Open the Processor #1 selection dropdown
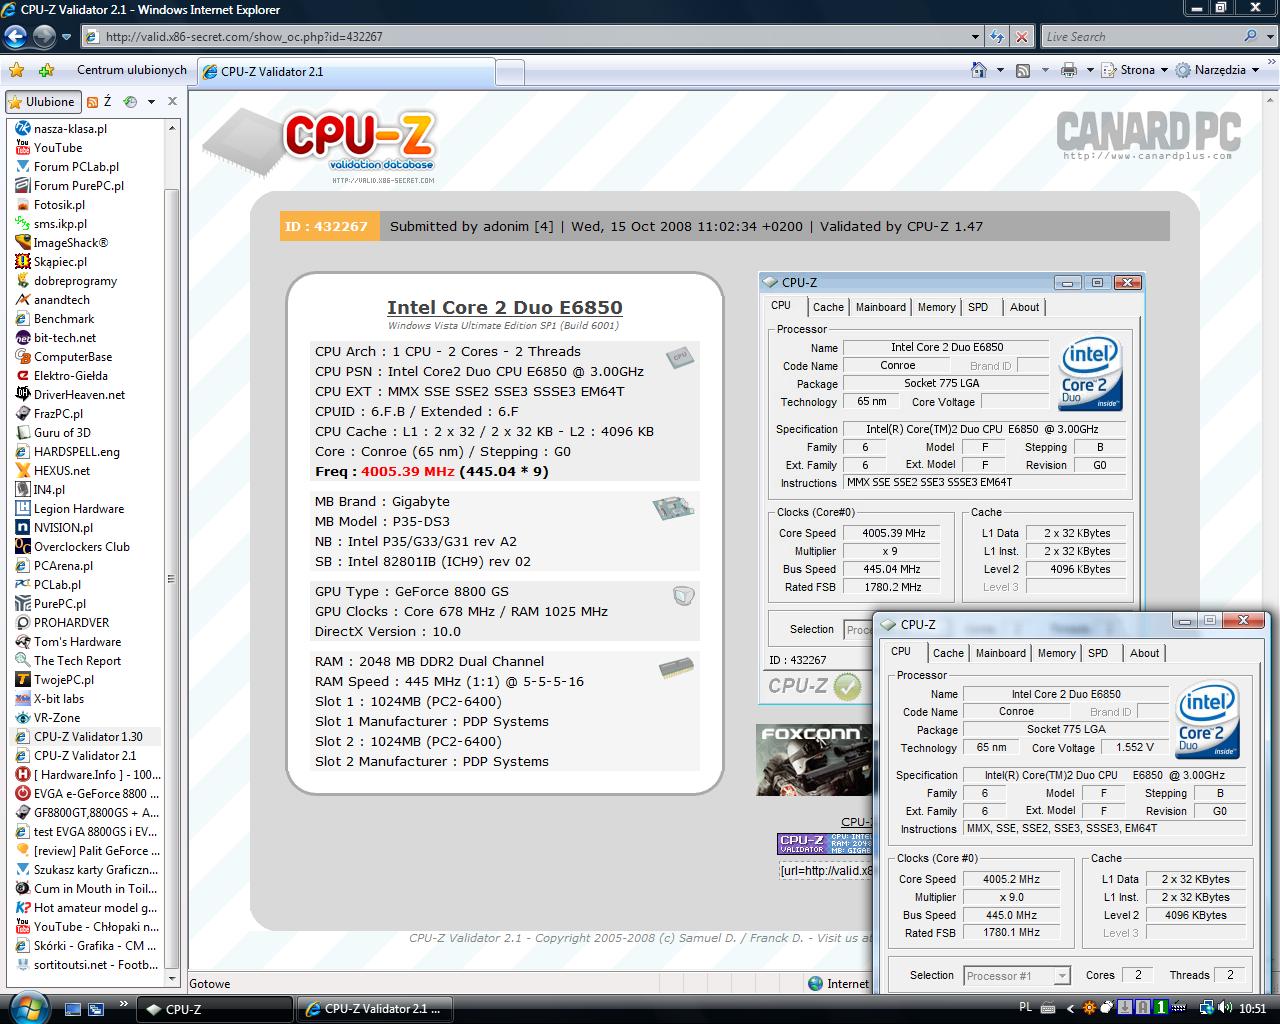 coord(1017,975)
